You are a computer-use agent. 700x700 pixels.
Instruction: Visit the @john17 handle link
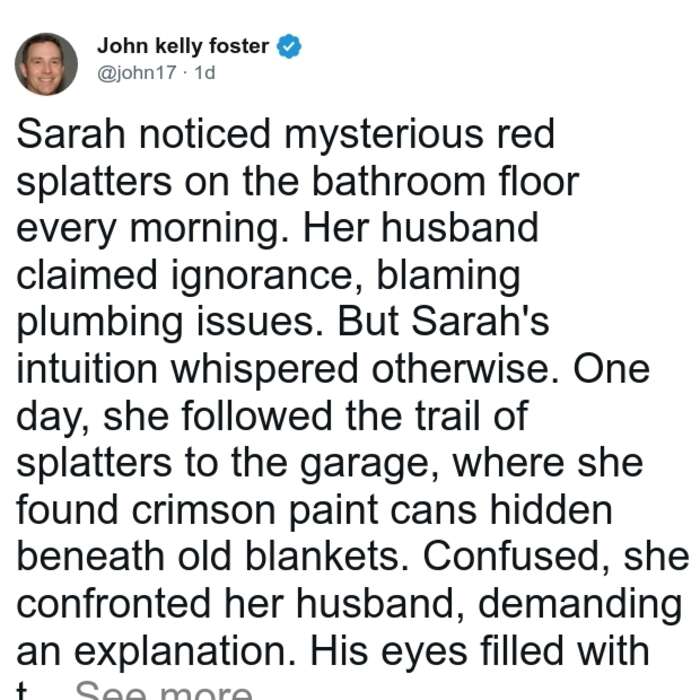[137, 73]
